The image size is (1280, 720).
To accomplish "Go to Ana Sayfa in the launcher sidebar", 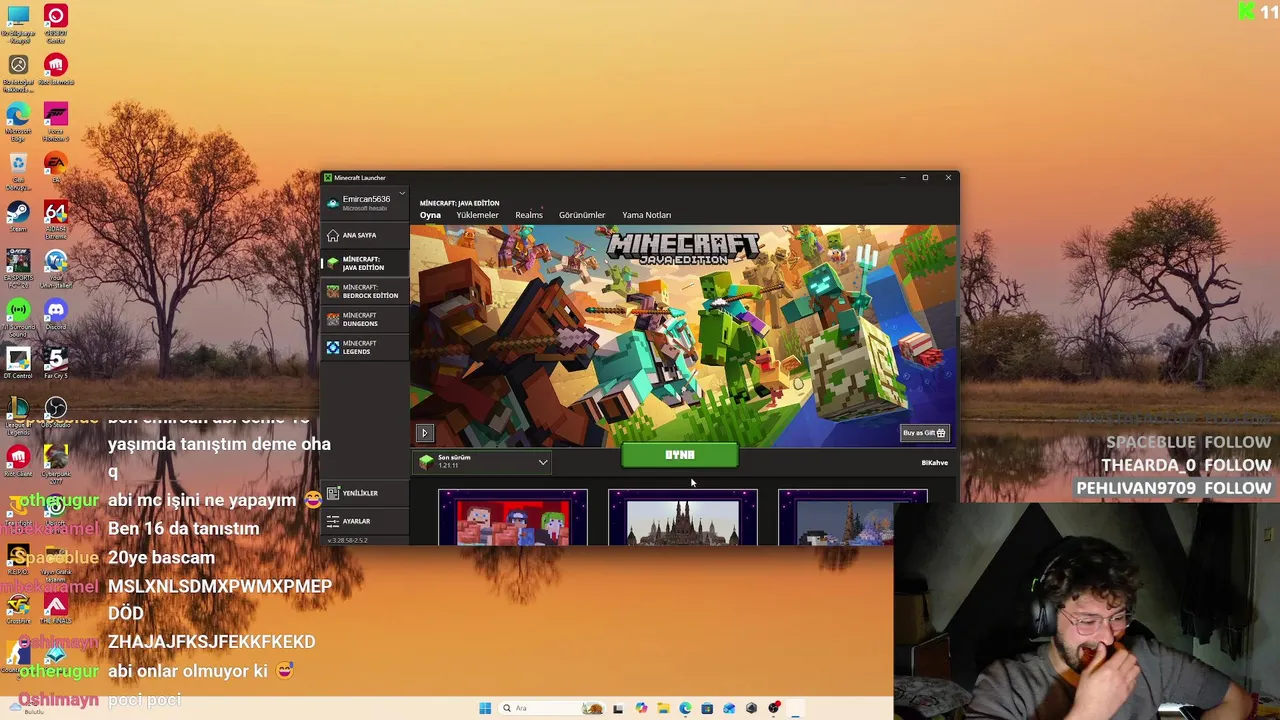I will pyautogui.click(x=364, y=235).
